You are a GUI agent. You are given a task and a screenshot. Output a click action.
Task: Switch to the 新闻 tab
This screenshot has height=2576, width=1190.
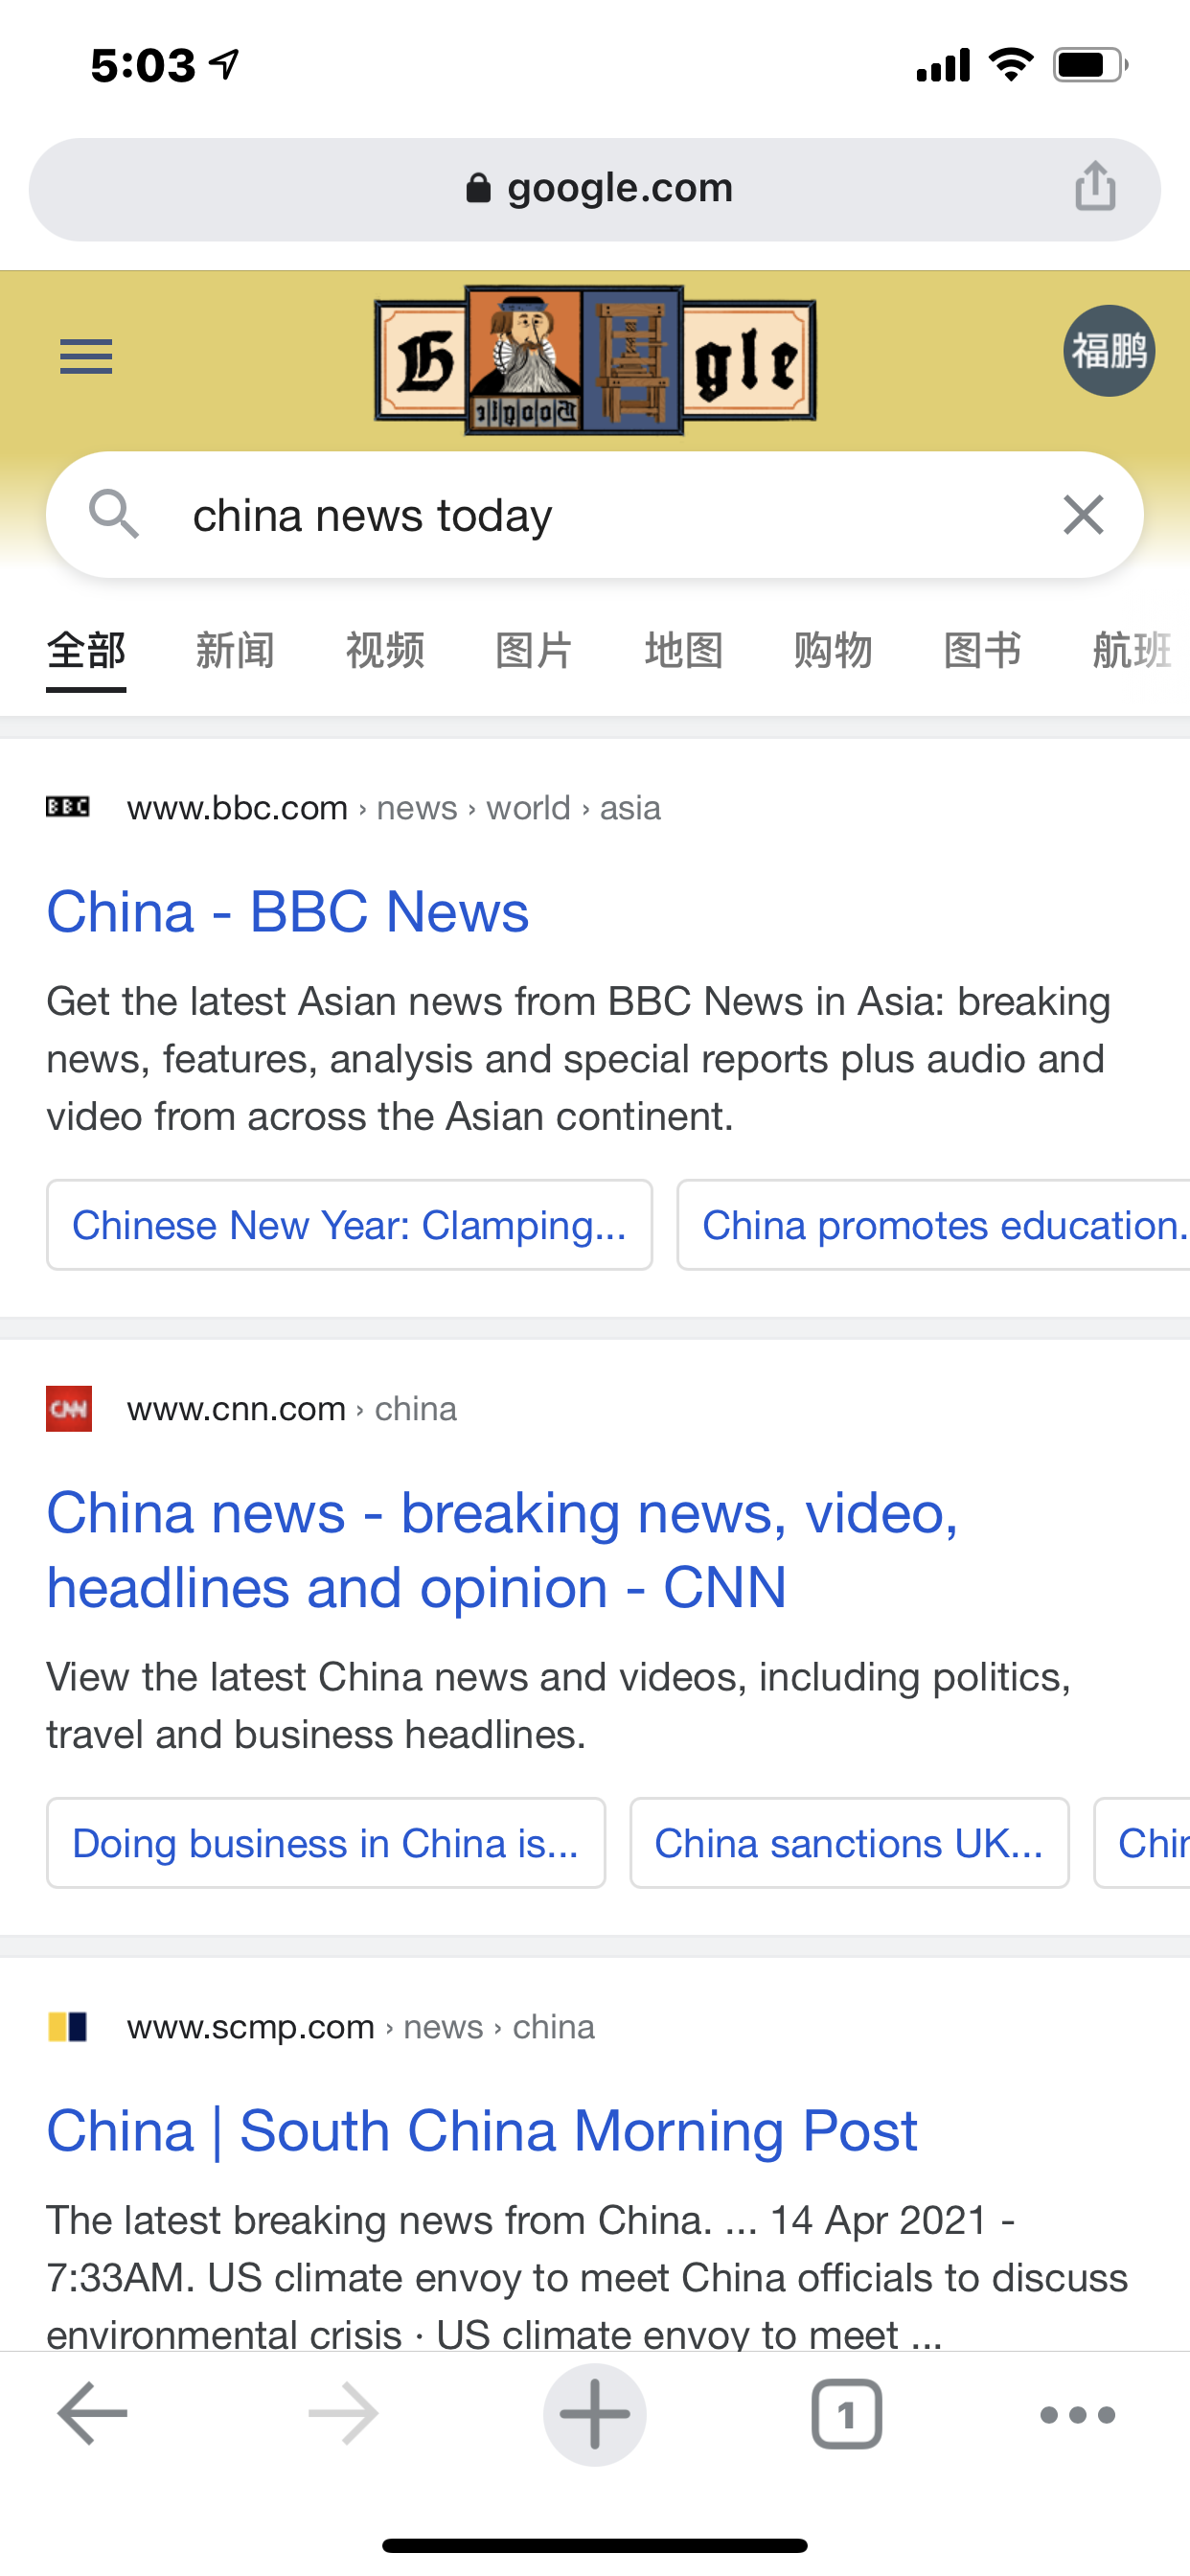pyautogui.click(x=235, y=651)
